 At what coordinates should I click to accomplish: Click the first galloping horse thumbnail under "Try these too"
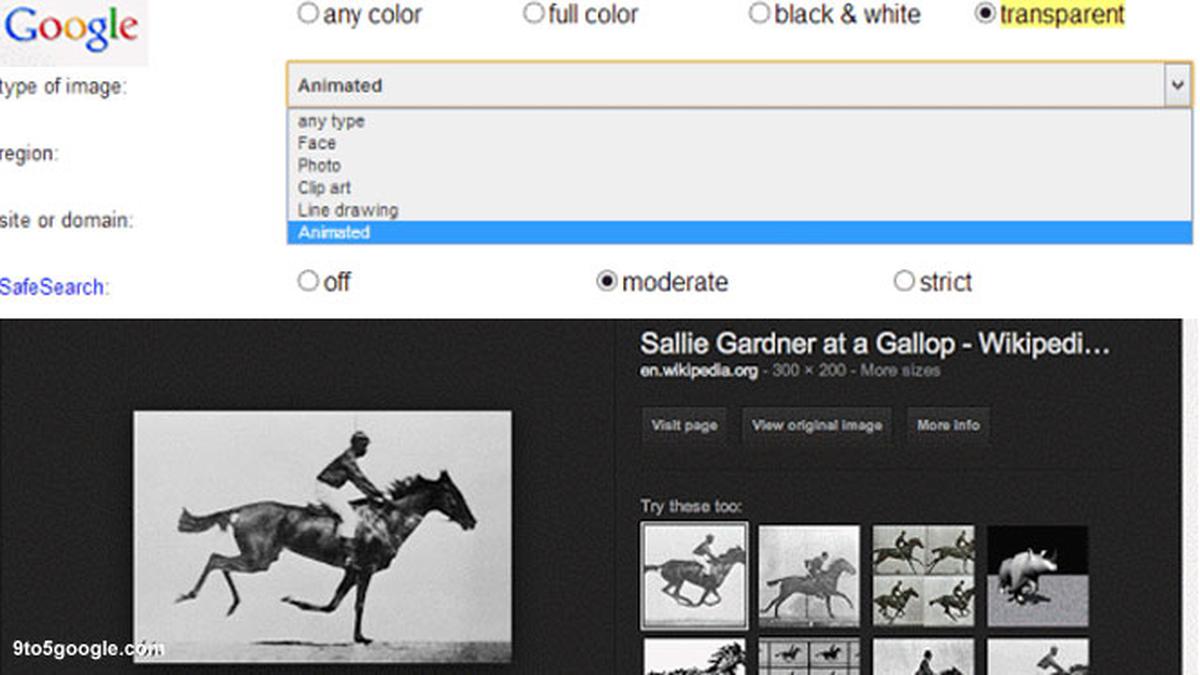pyautogui.click(x=695, y=573)
